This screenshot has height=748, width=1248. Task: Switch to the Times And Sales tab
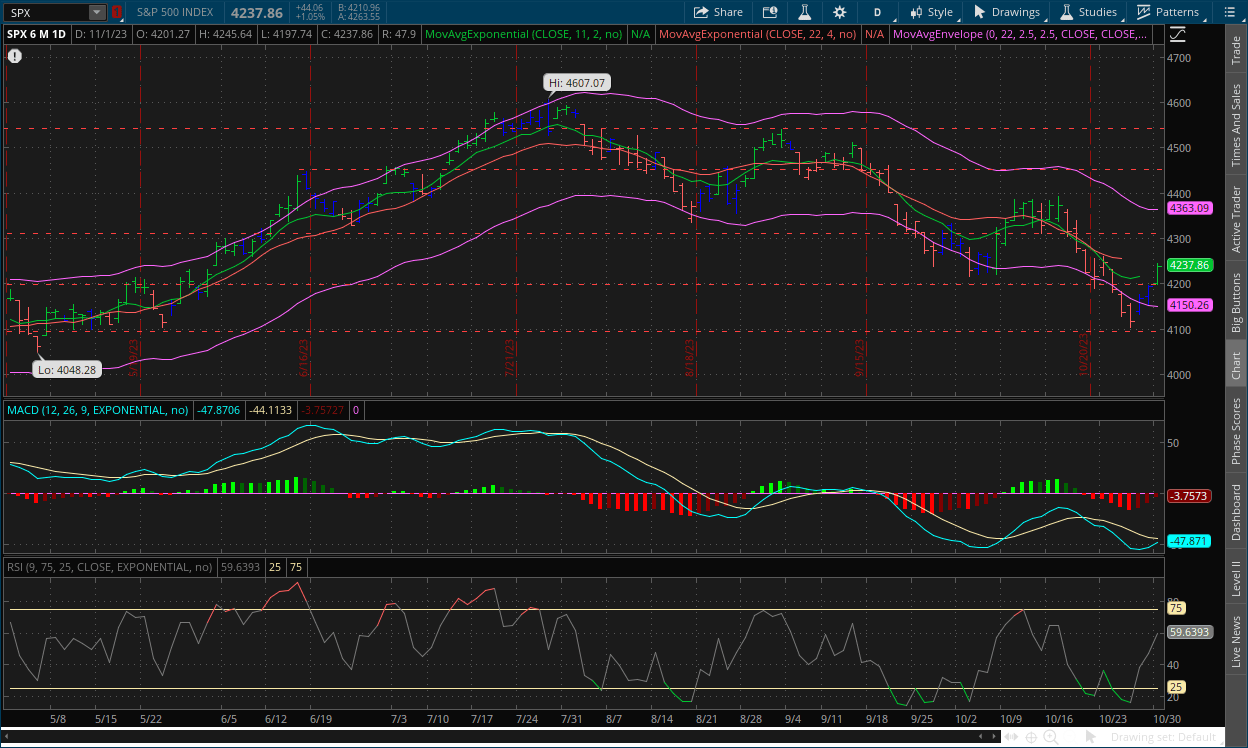1236,125
